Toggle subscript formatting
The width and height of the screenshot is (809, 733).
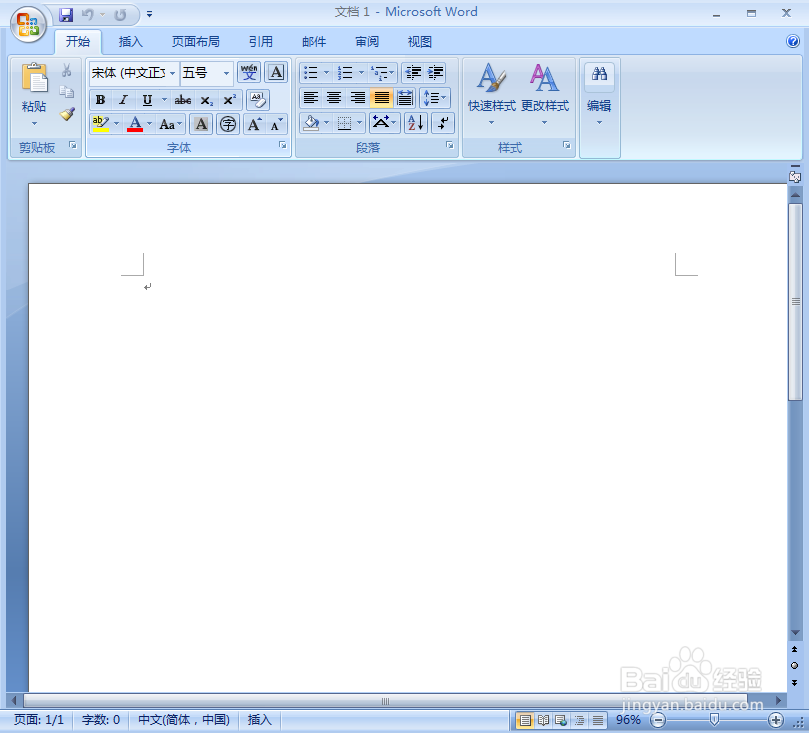(206, 100)
